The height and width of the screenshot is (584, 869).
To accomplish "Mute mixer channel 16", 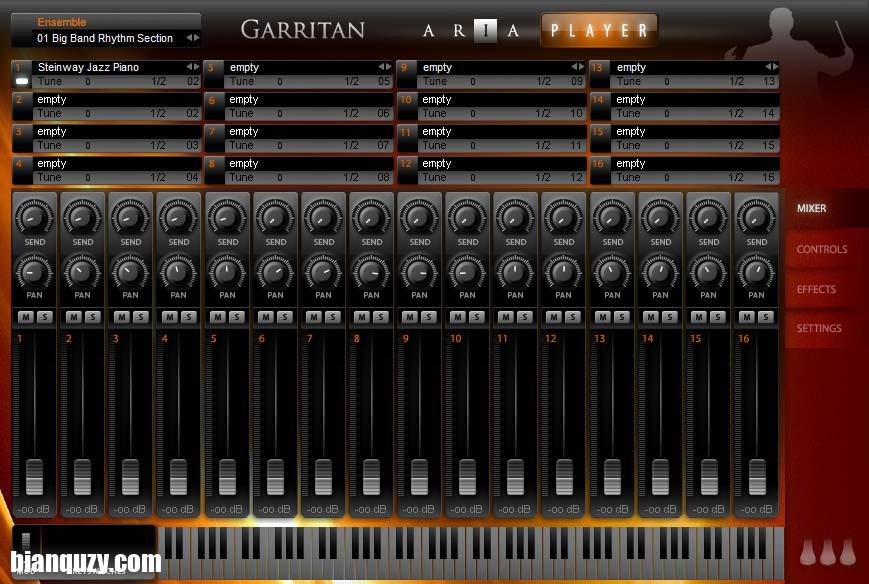I will click(747, 317).
